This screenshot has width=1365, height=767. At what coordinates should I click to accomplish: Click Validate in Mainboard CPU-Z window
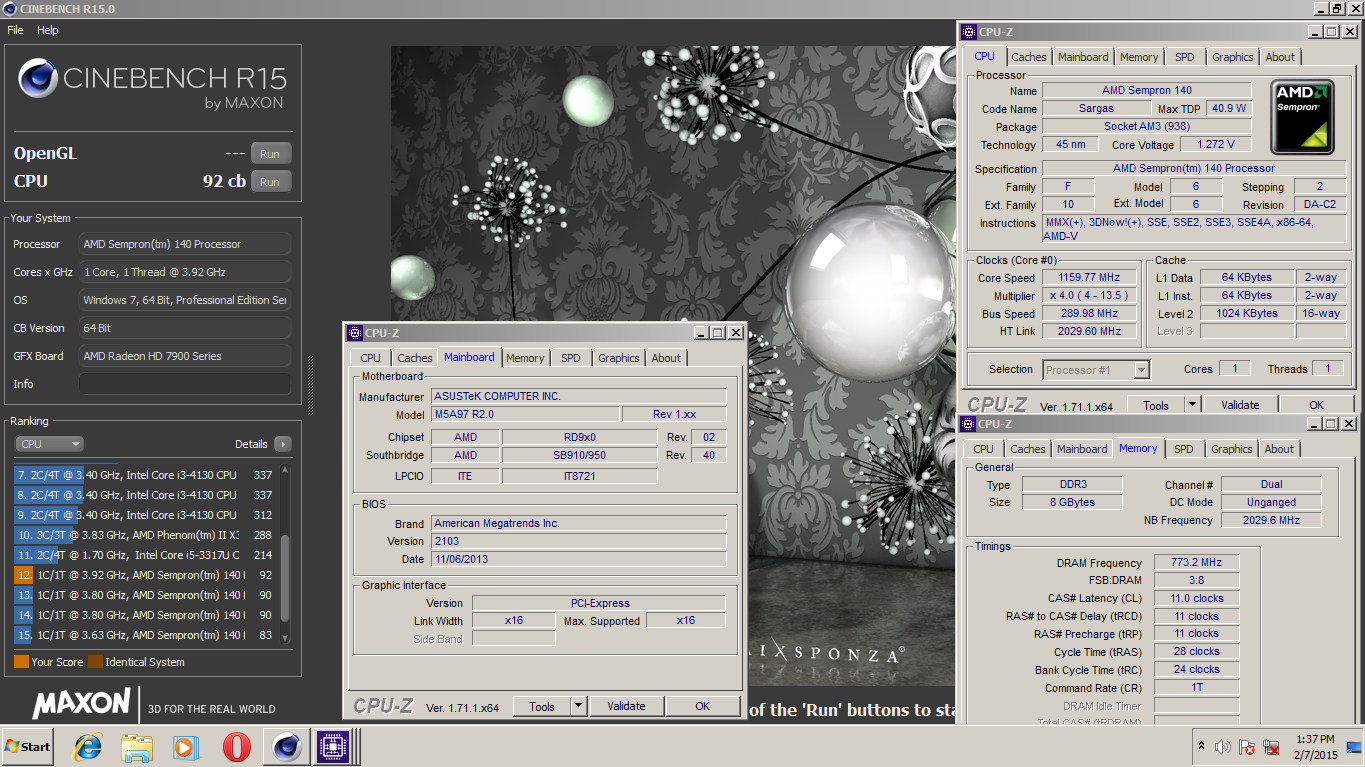[x=626, y=706]
